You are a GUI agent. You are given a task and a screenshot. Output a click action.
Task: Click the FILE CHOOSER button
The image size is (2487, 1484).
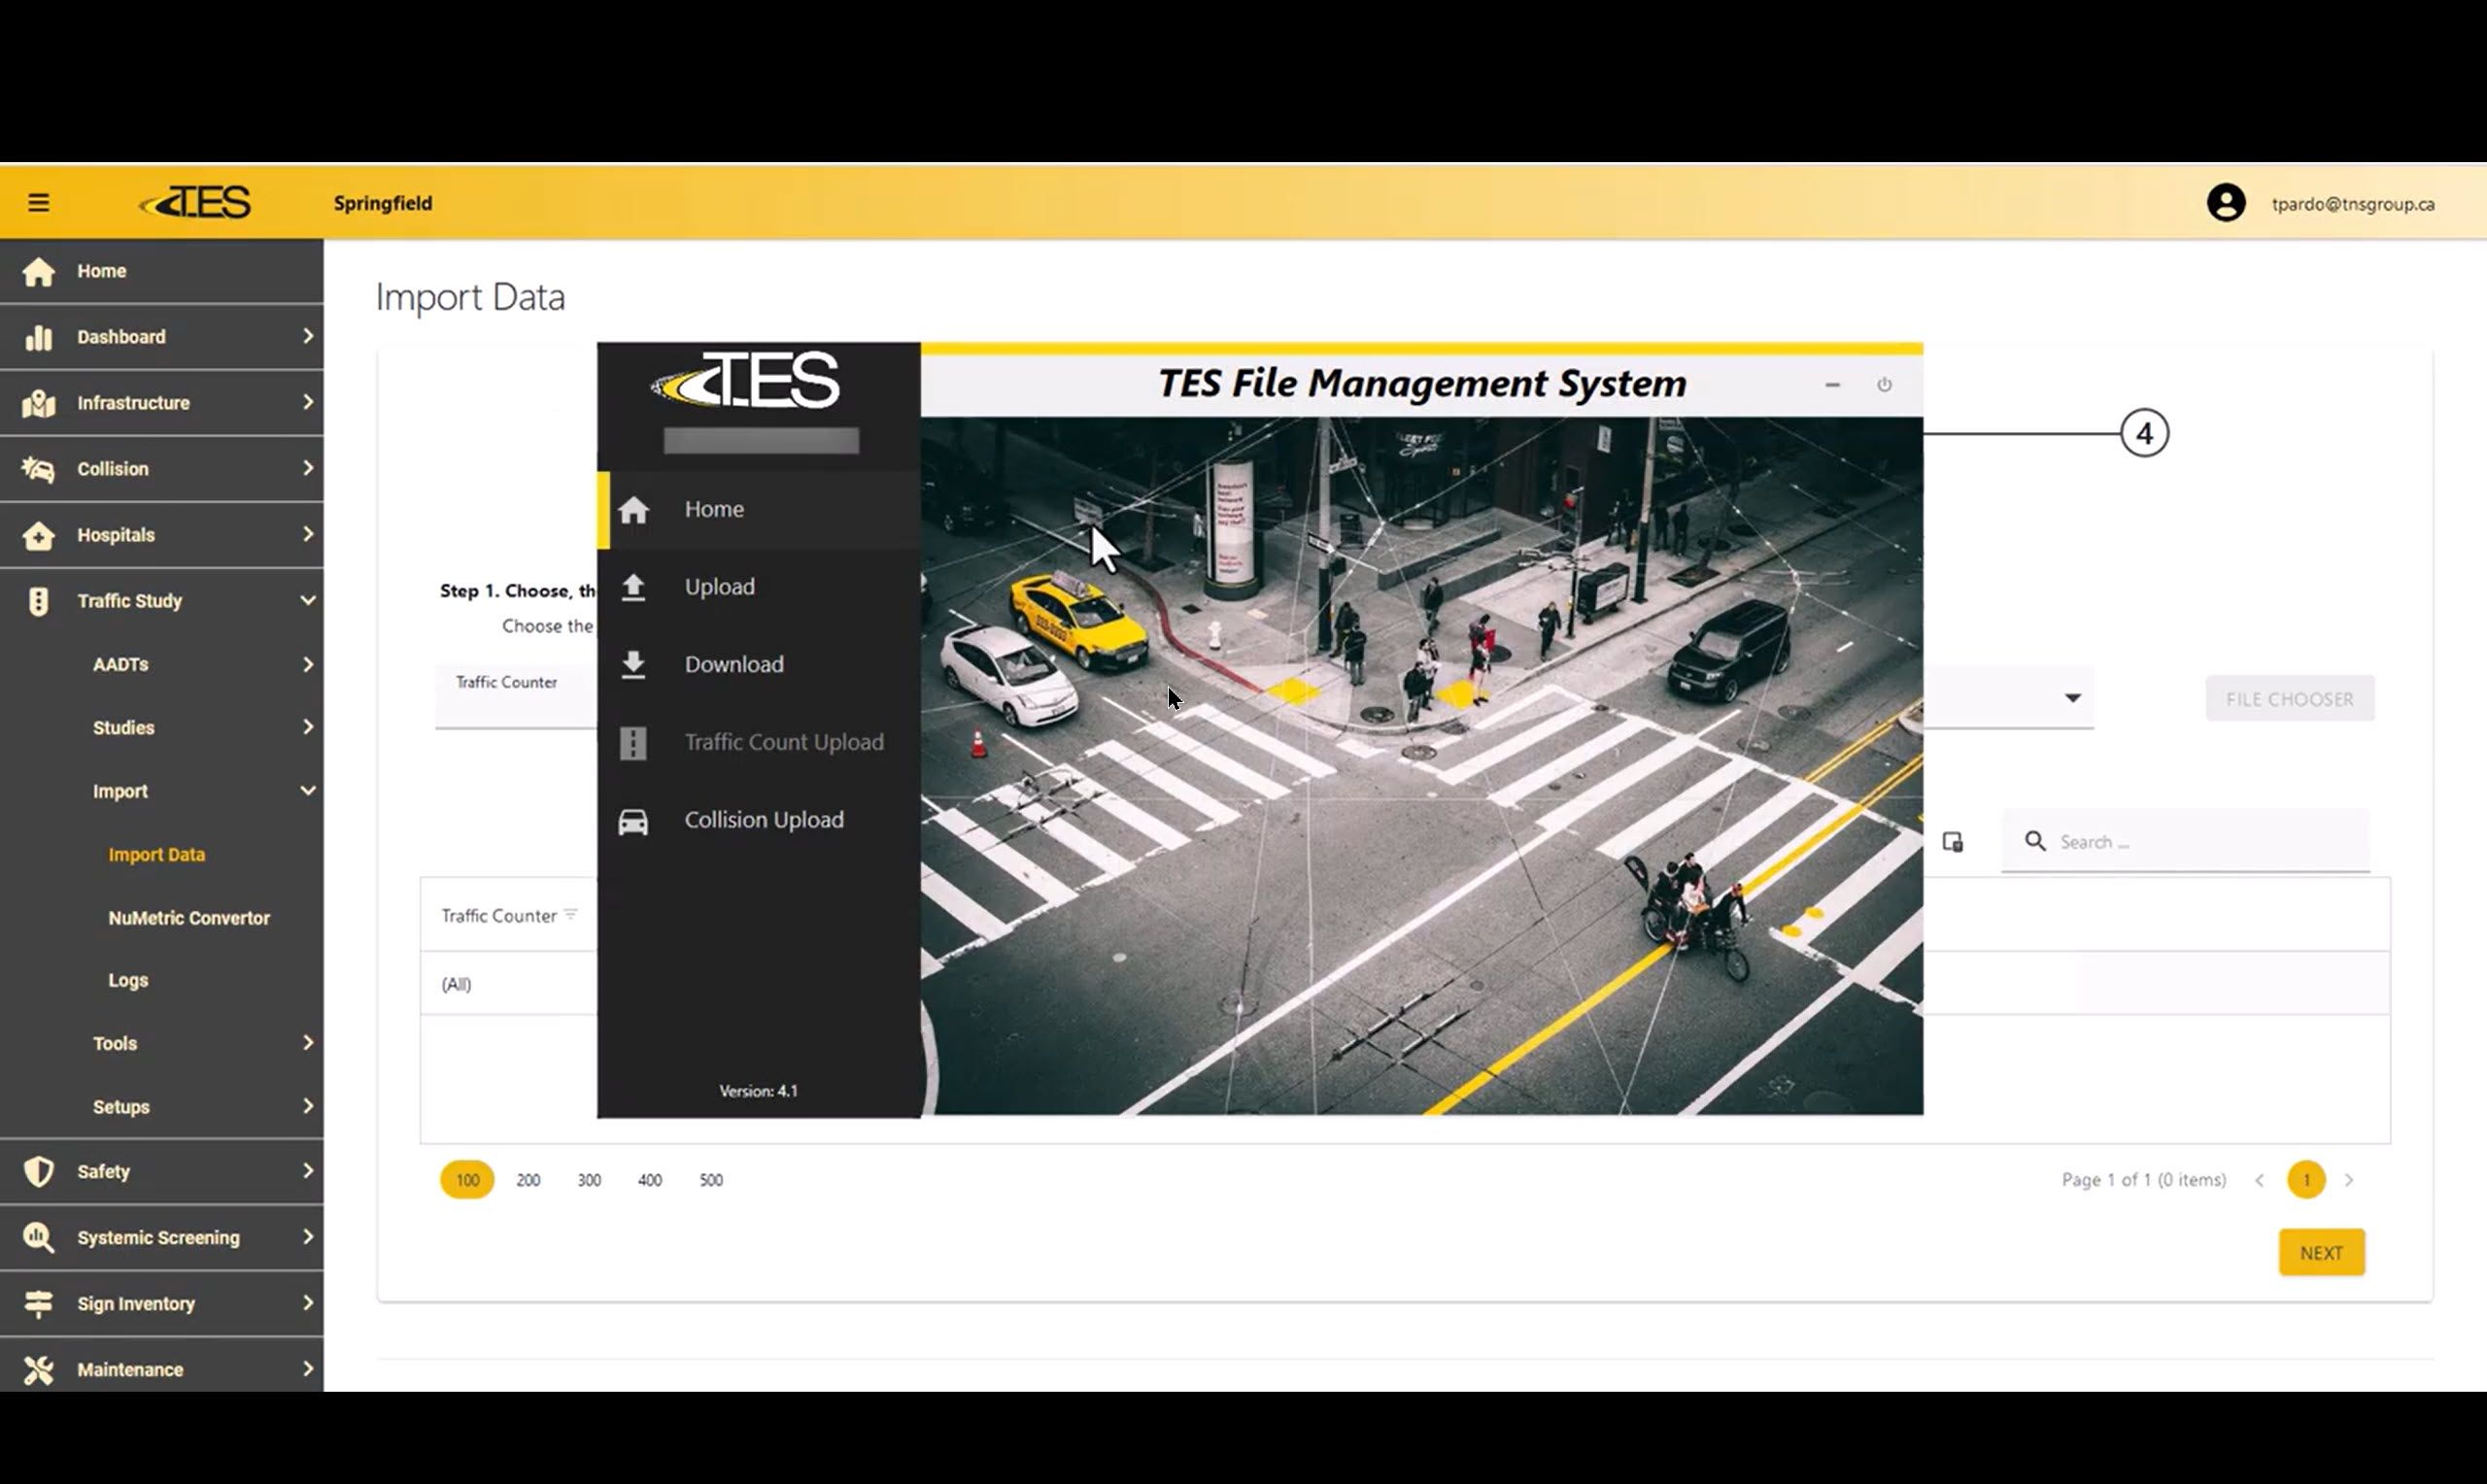[2289, 699]
